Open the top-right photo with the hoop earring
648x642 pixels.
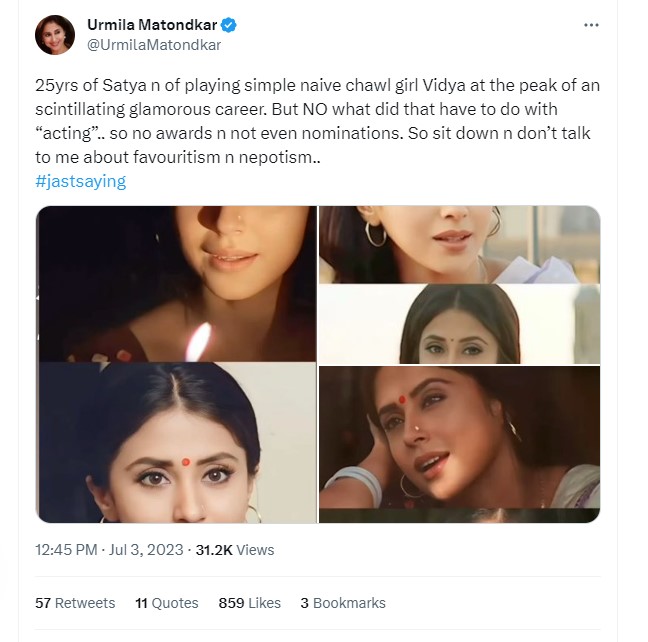tap(459, 244)
